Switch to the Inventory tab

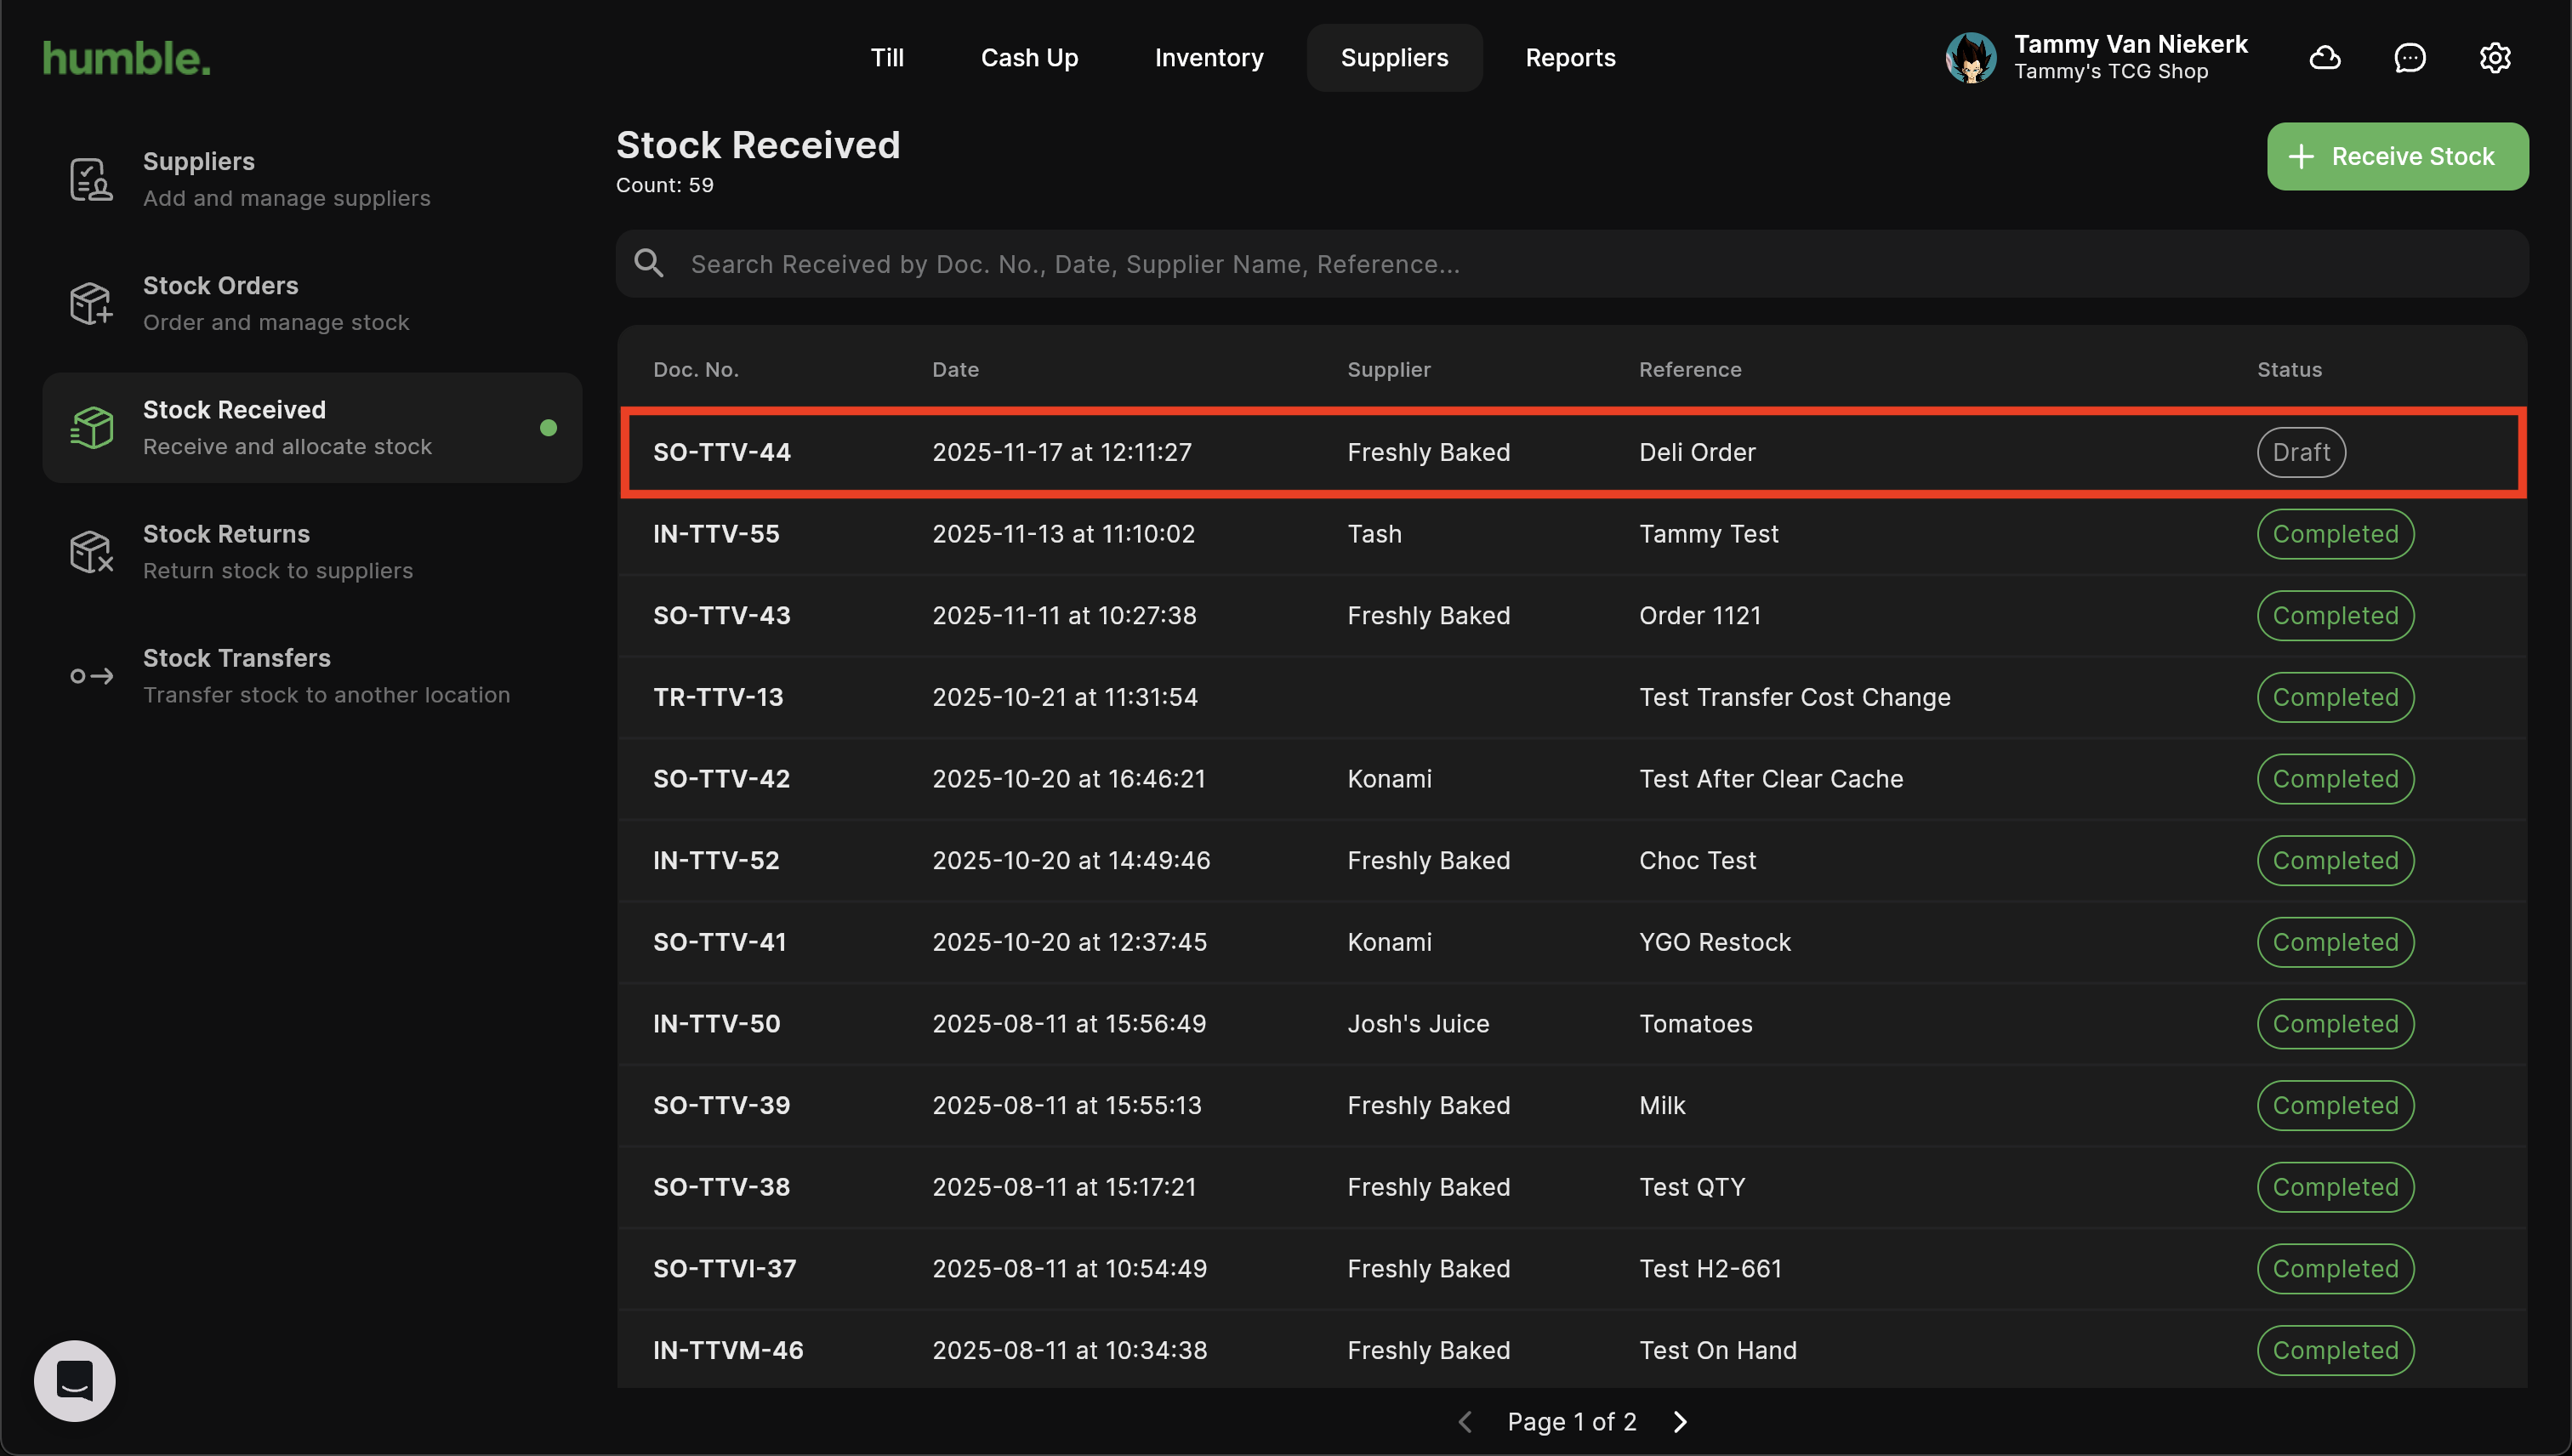coord(1209,58)
